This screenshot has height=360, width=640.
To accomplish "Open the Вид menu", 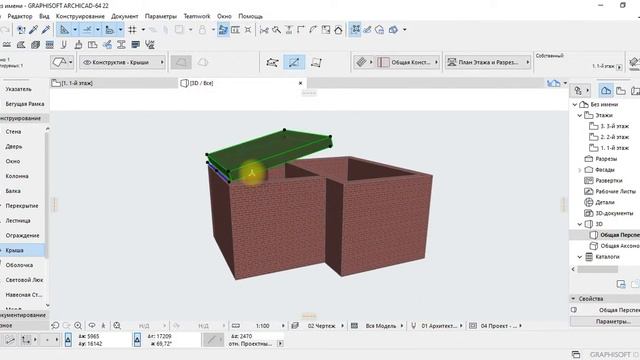I will (44, 16).
